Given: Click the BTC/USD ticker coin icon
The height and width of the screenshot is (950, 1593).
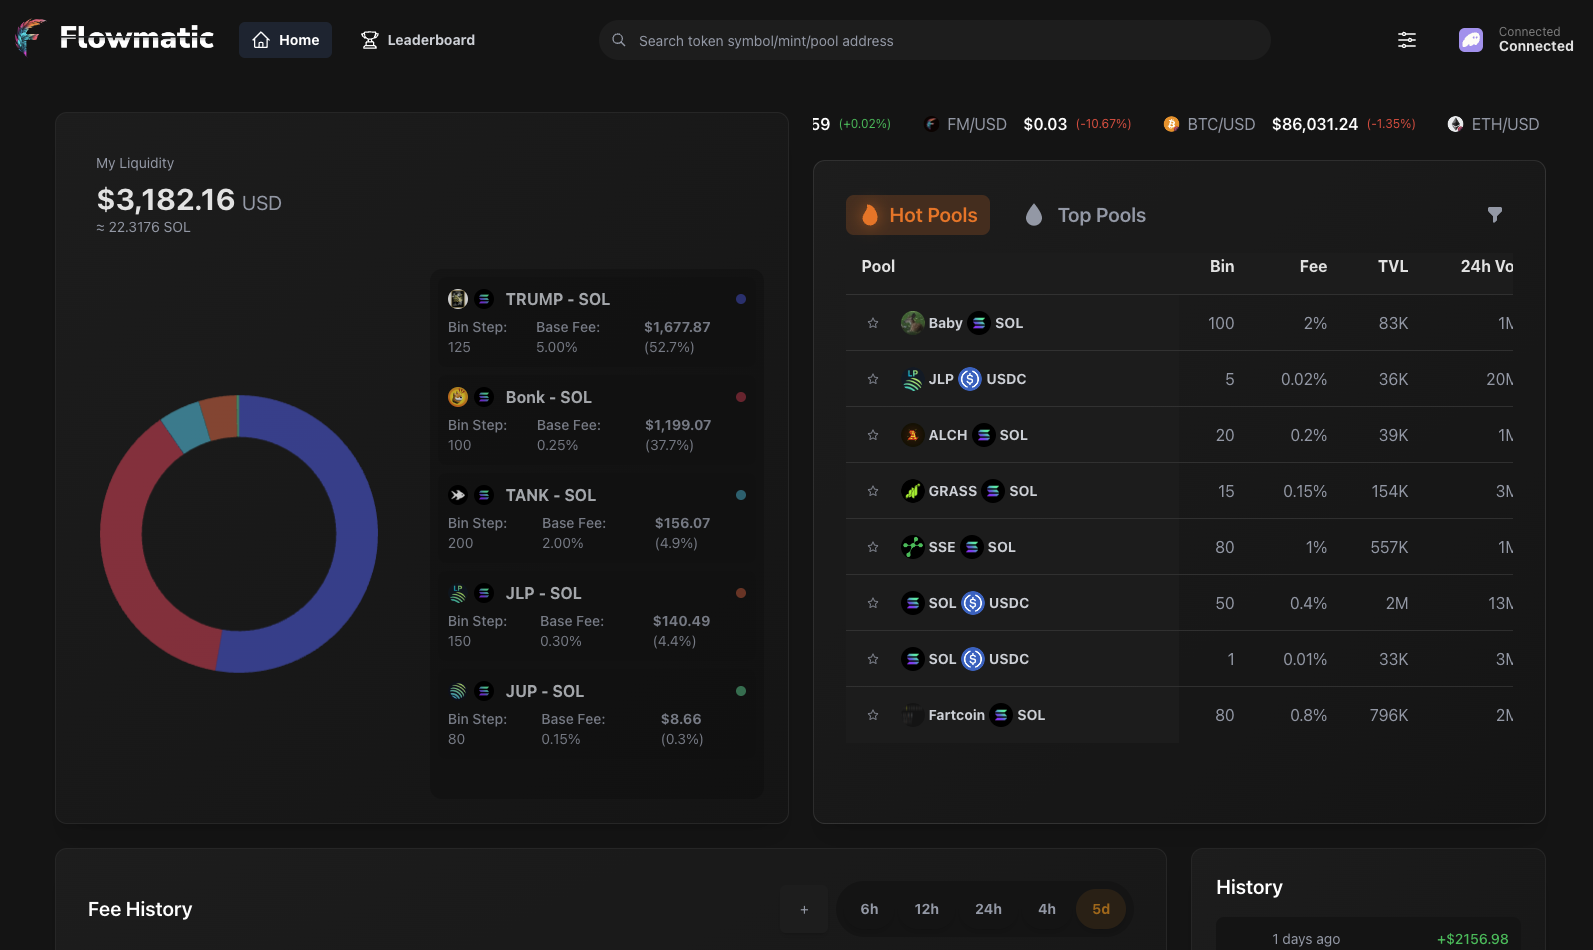Looking at the screenshot, I should click(1171, 124).
